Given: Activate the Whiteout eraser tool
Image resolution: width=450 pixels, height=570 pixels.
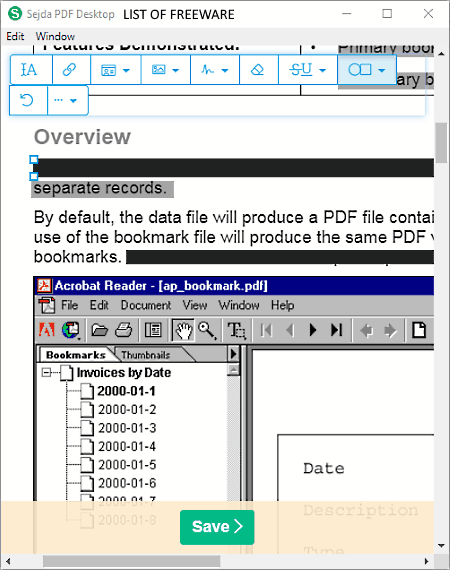Looking at the screenshot, I should (258, 69).
